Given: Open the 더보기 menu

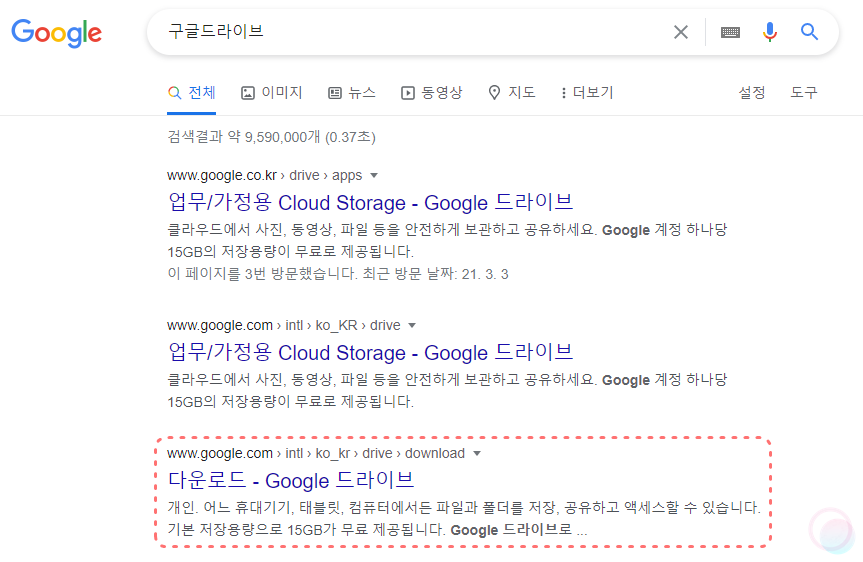Looking at the screenshot, I should pos(587,92).
